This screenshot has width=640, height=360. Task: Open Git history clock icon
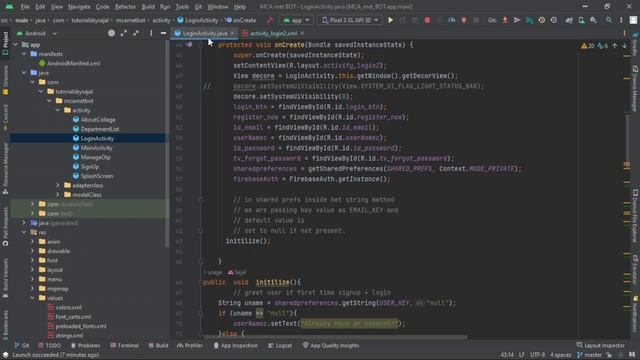tap(542, 20)
